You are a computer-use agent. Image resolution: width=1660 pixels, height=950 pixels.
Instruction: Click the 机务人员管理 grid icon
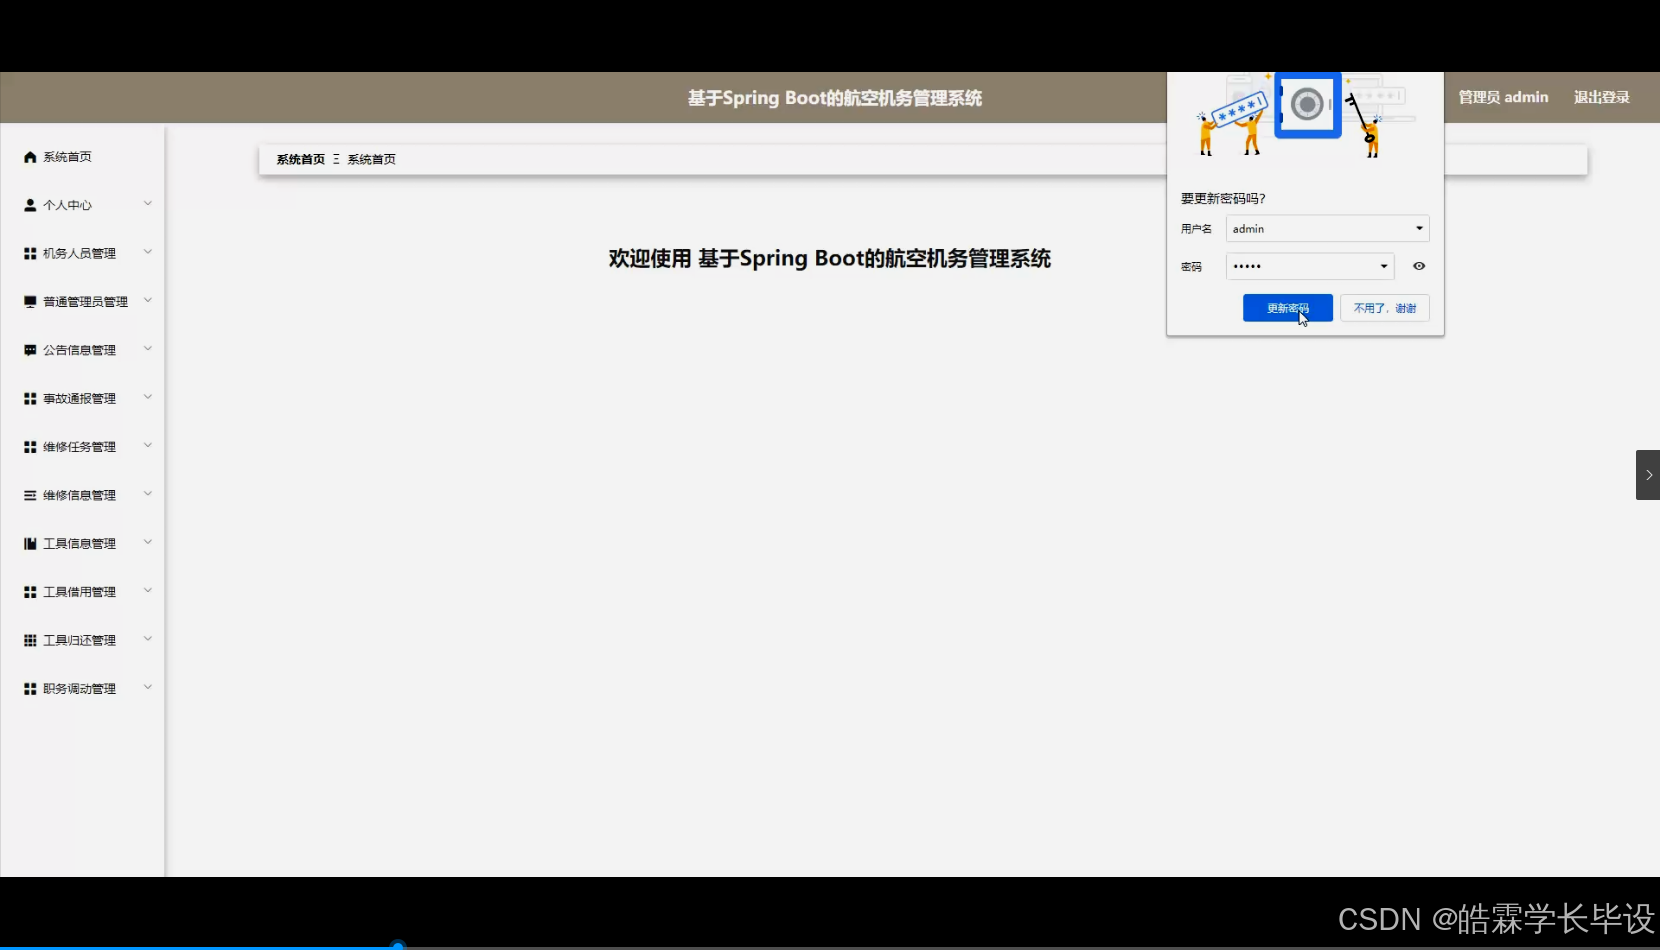pos(28,253)
